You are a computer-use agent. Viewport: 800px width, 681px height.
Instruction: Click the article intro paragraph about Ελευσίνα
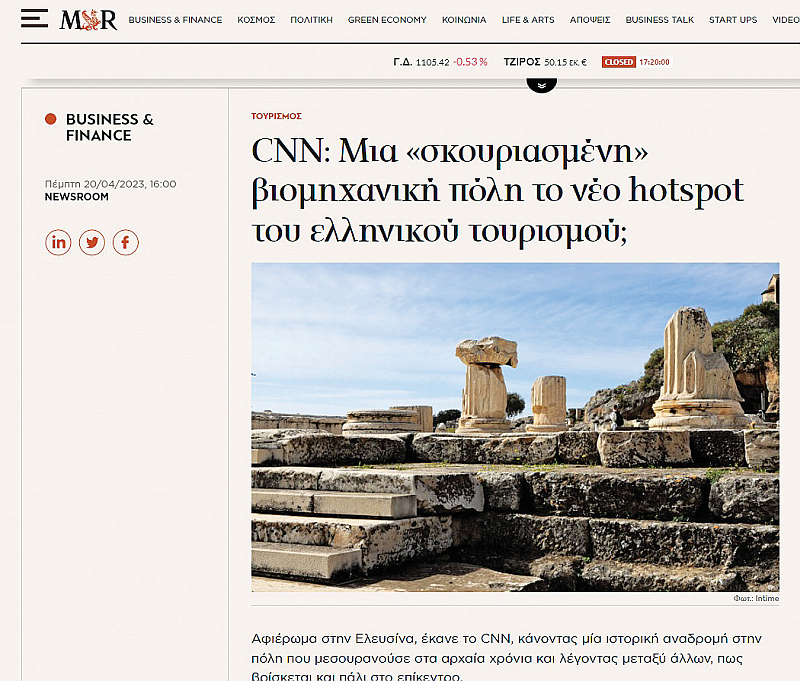tap(506, 658)
